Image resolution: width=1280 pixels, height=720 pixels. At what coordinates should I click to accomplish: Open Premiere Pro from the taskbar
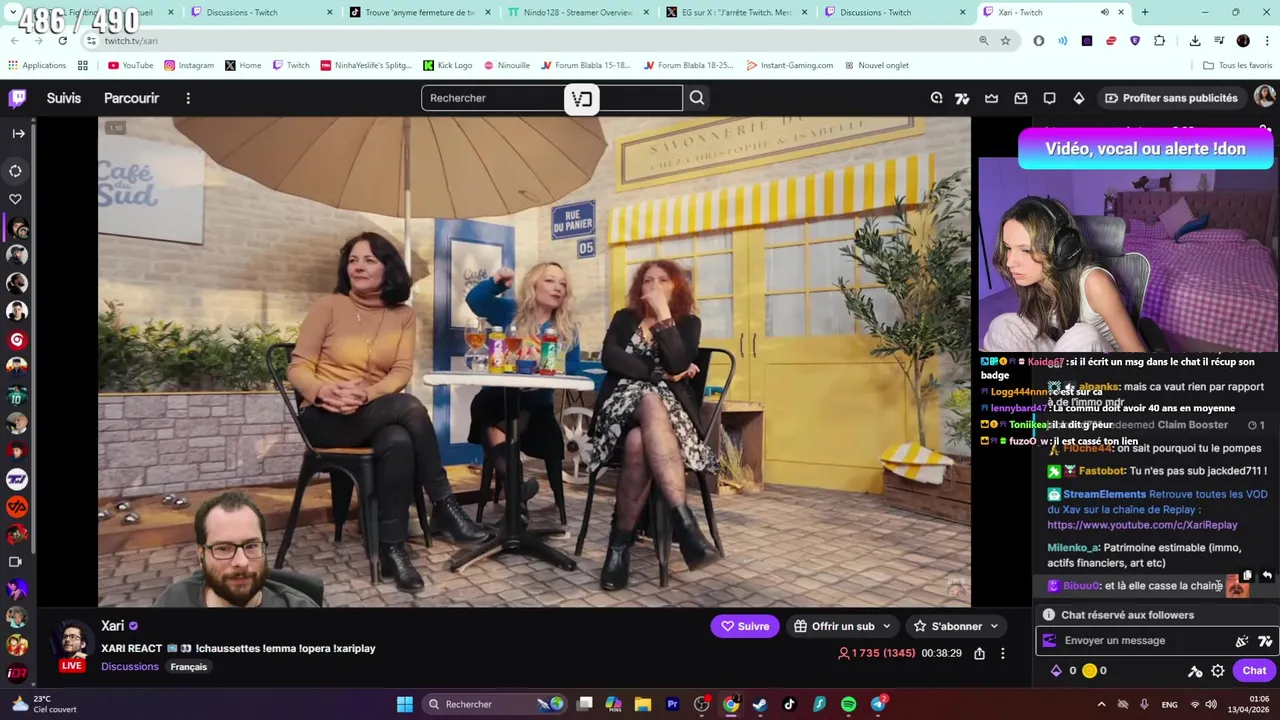tap(672, 704)
